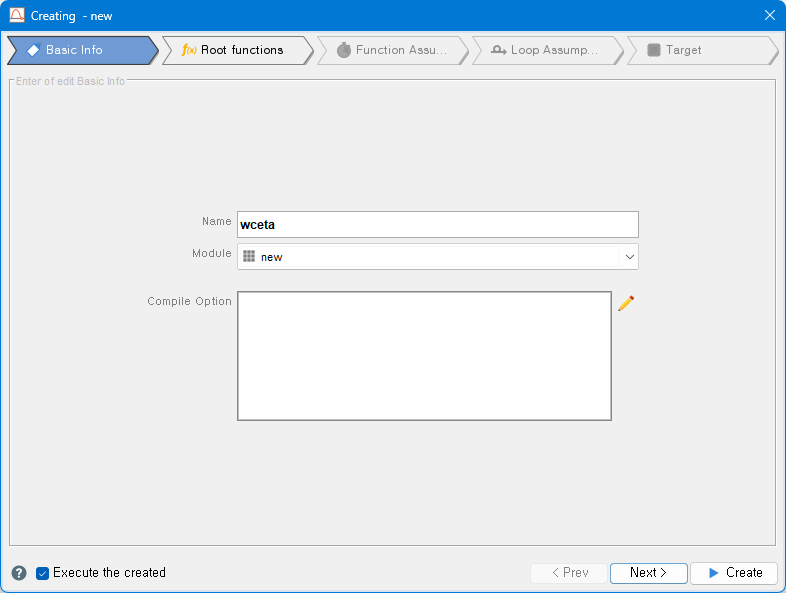
Task: Click the Create button
Action: pos(734,573)
